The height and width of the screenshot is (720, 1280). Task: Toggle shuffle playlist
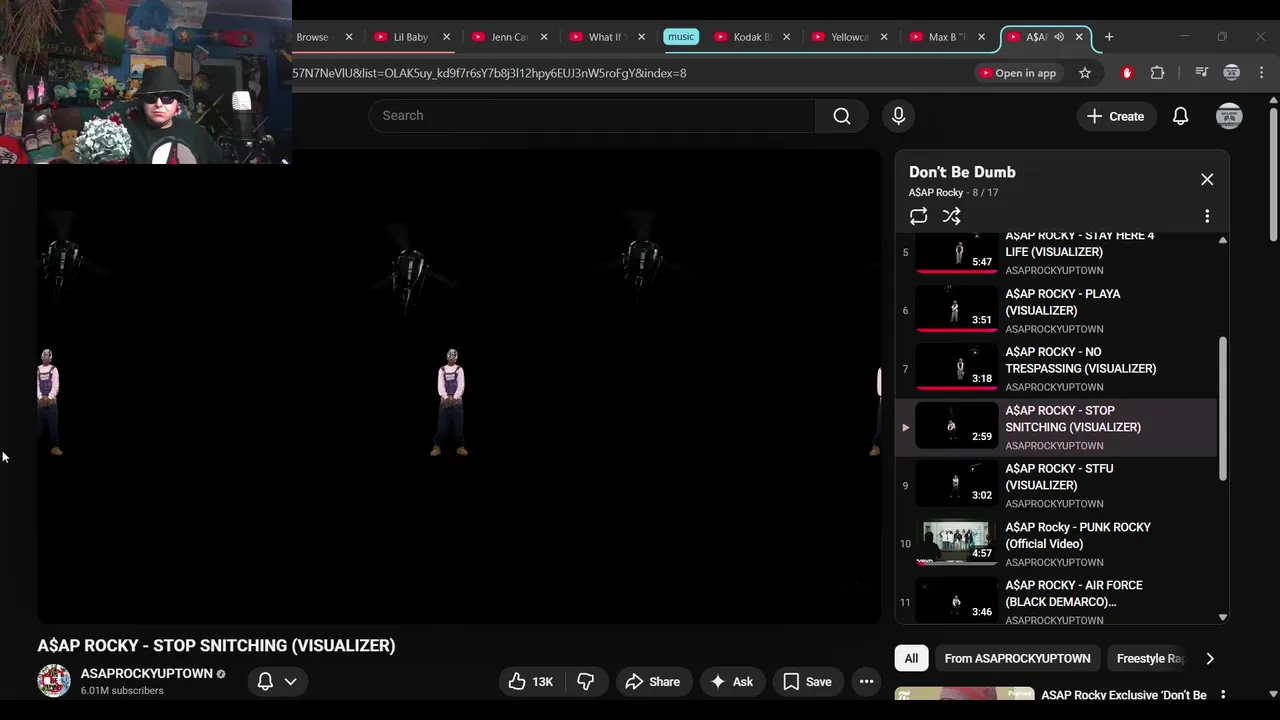(x=951, y=216)
